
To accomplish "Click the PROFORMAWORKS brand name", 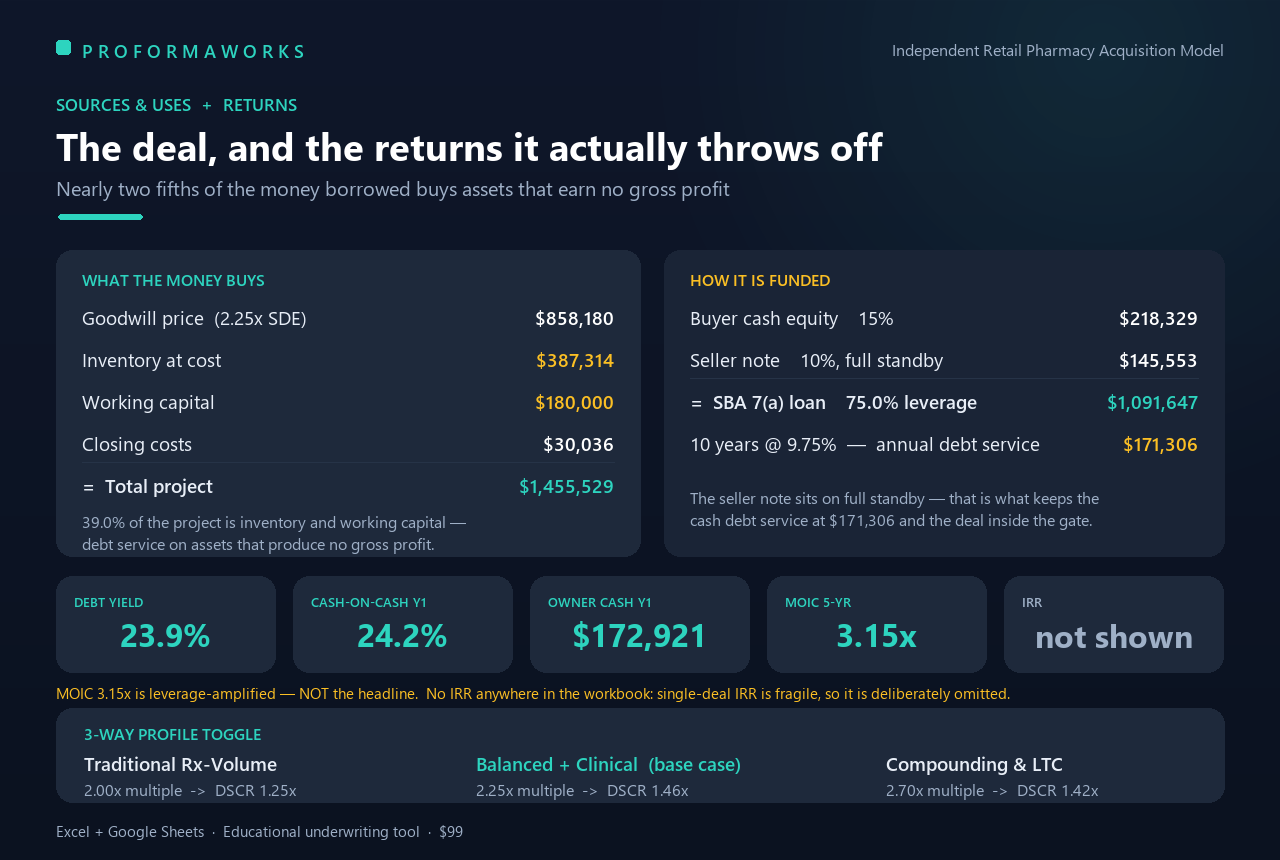I will click(193, 51).
